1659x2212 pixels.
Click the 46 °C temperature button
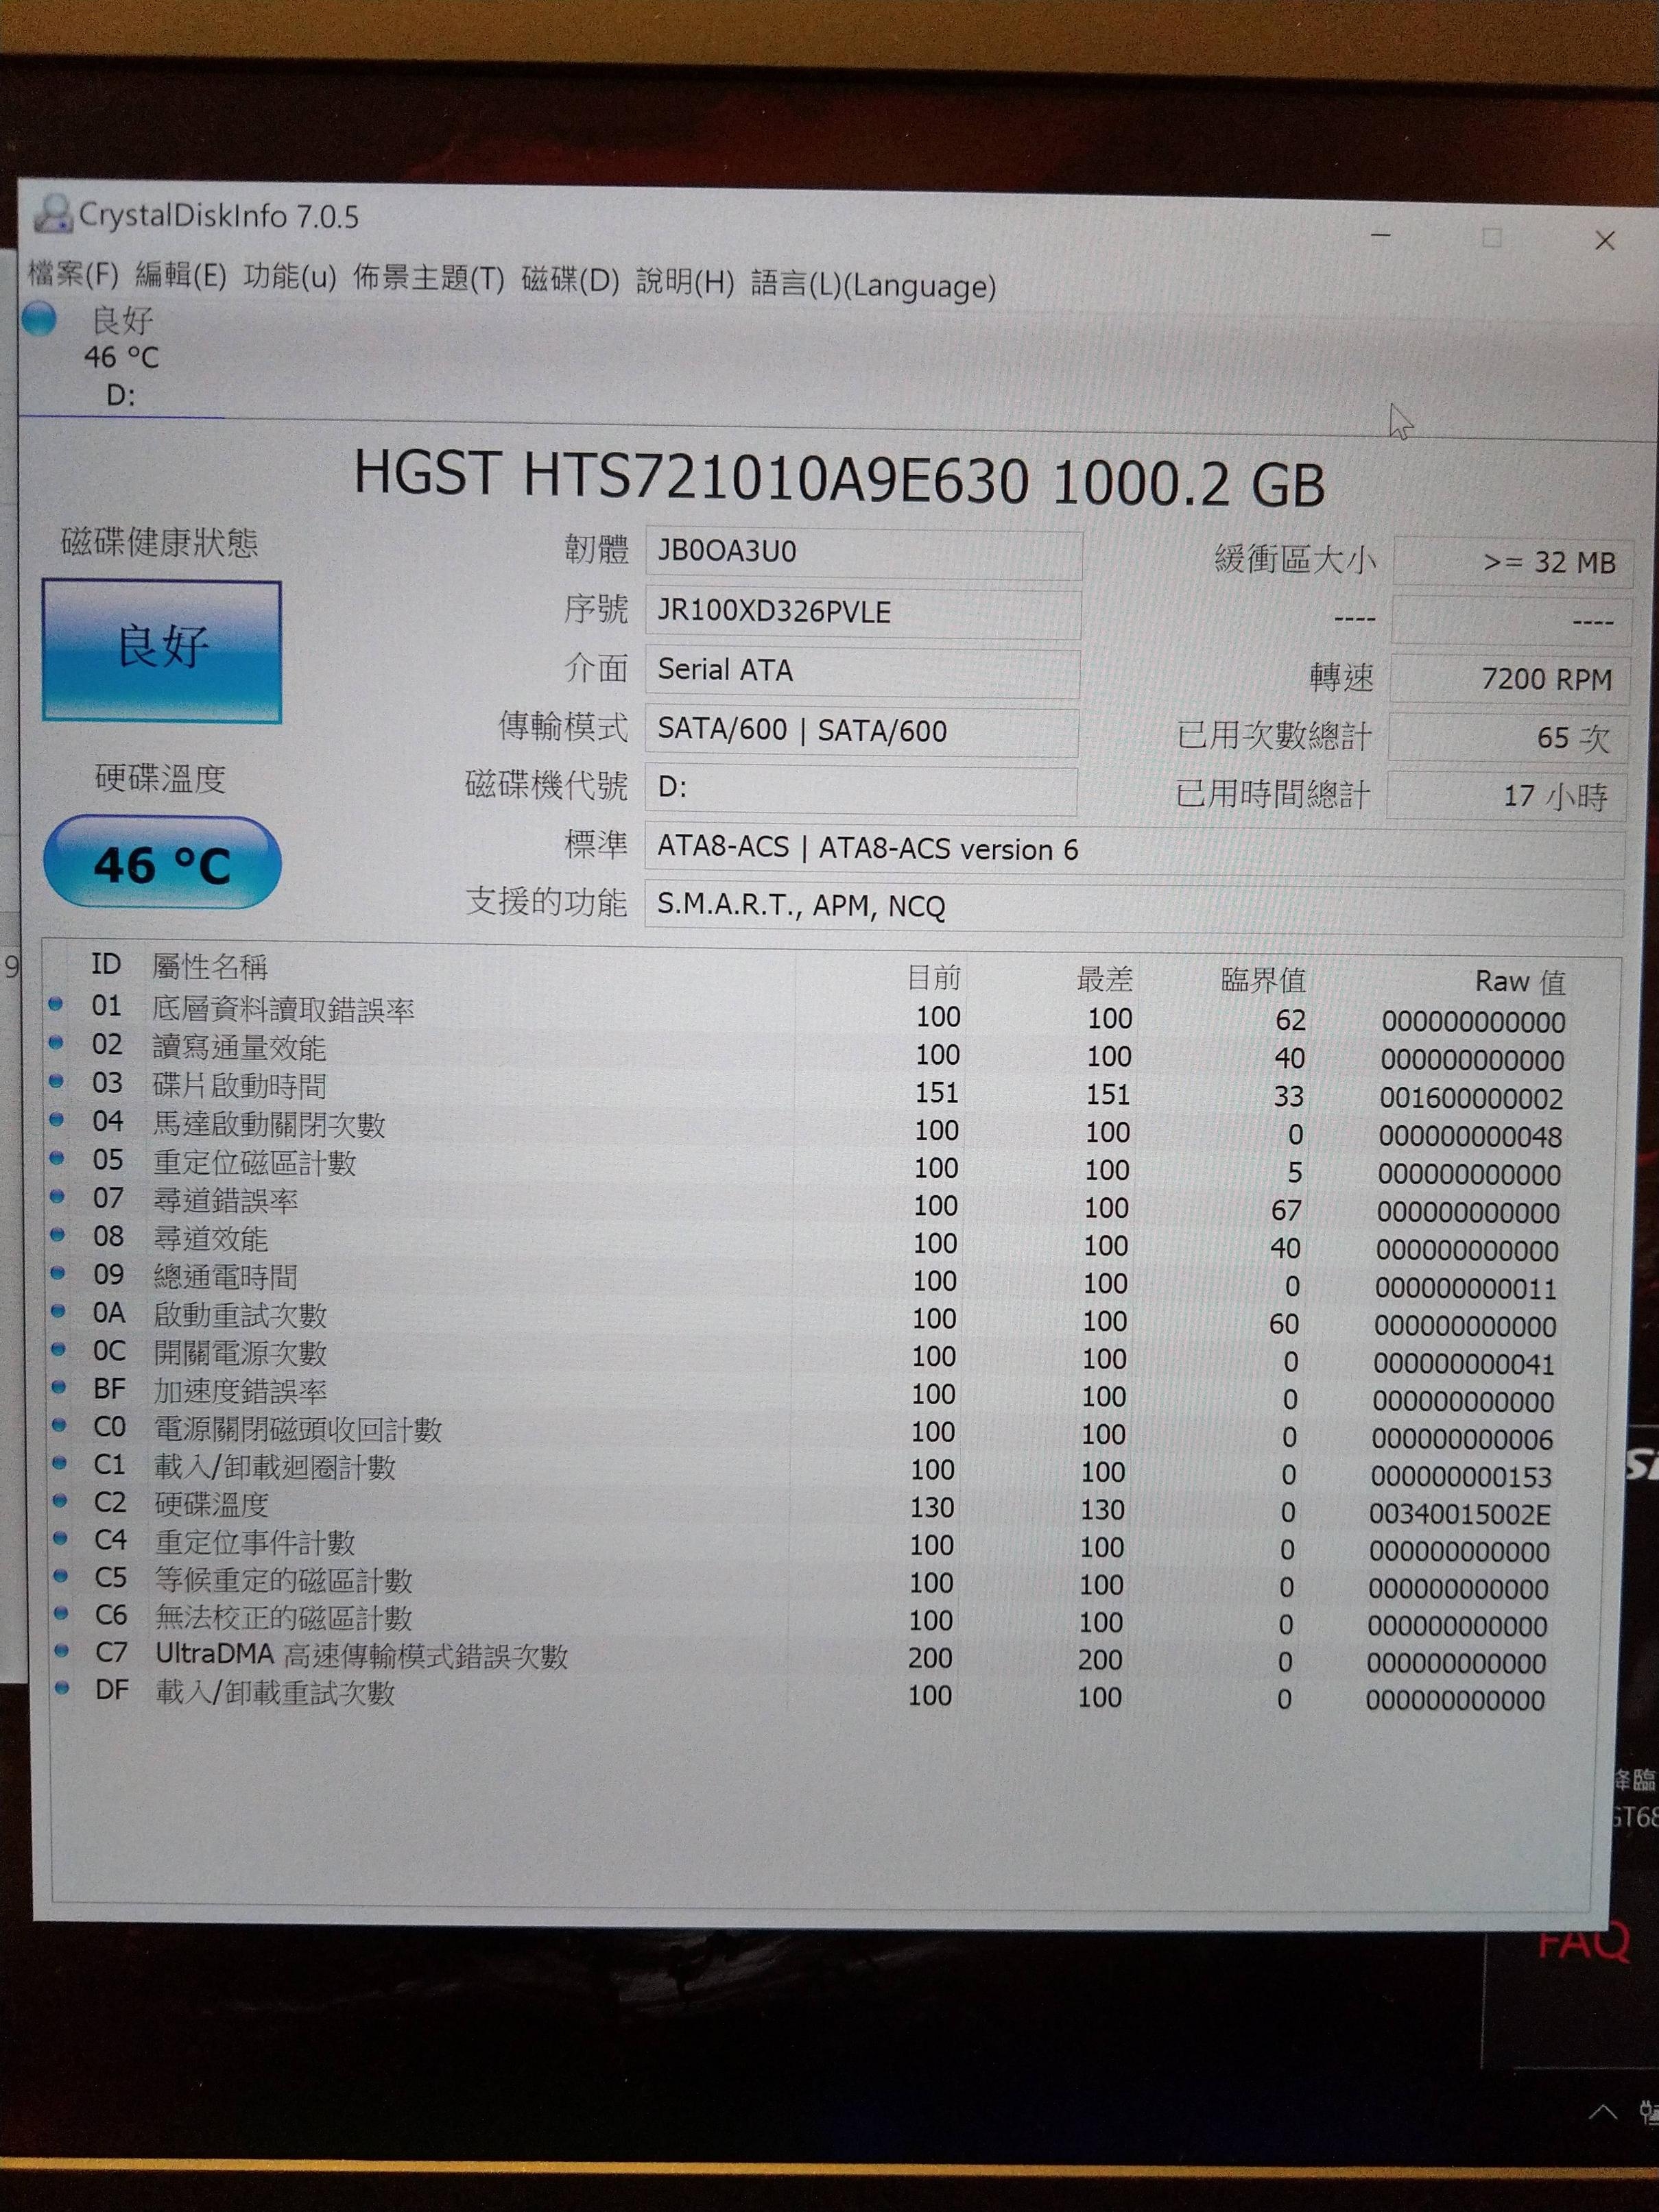162,862
